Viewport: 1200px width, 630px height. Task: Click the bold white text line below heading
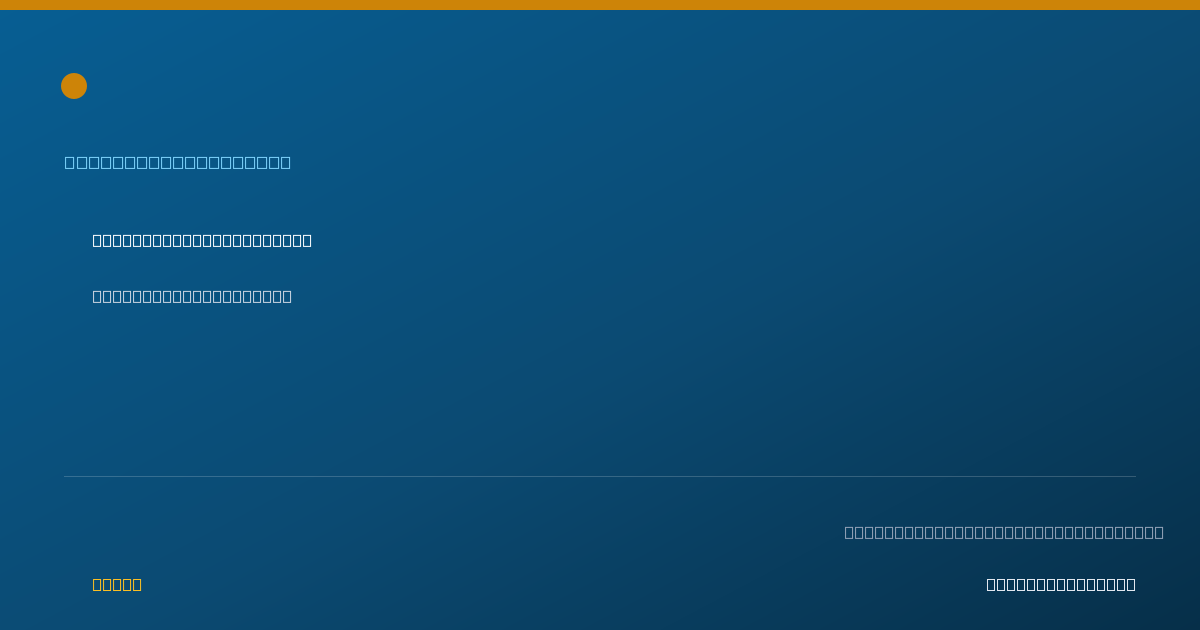[202, 240]
